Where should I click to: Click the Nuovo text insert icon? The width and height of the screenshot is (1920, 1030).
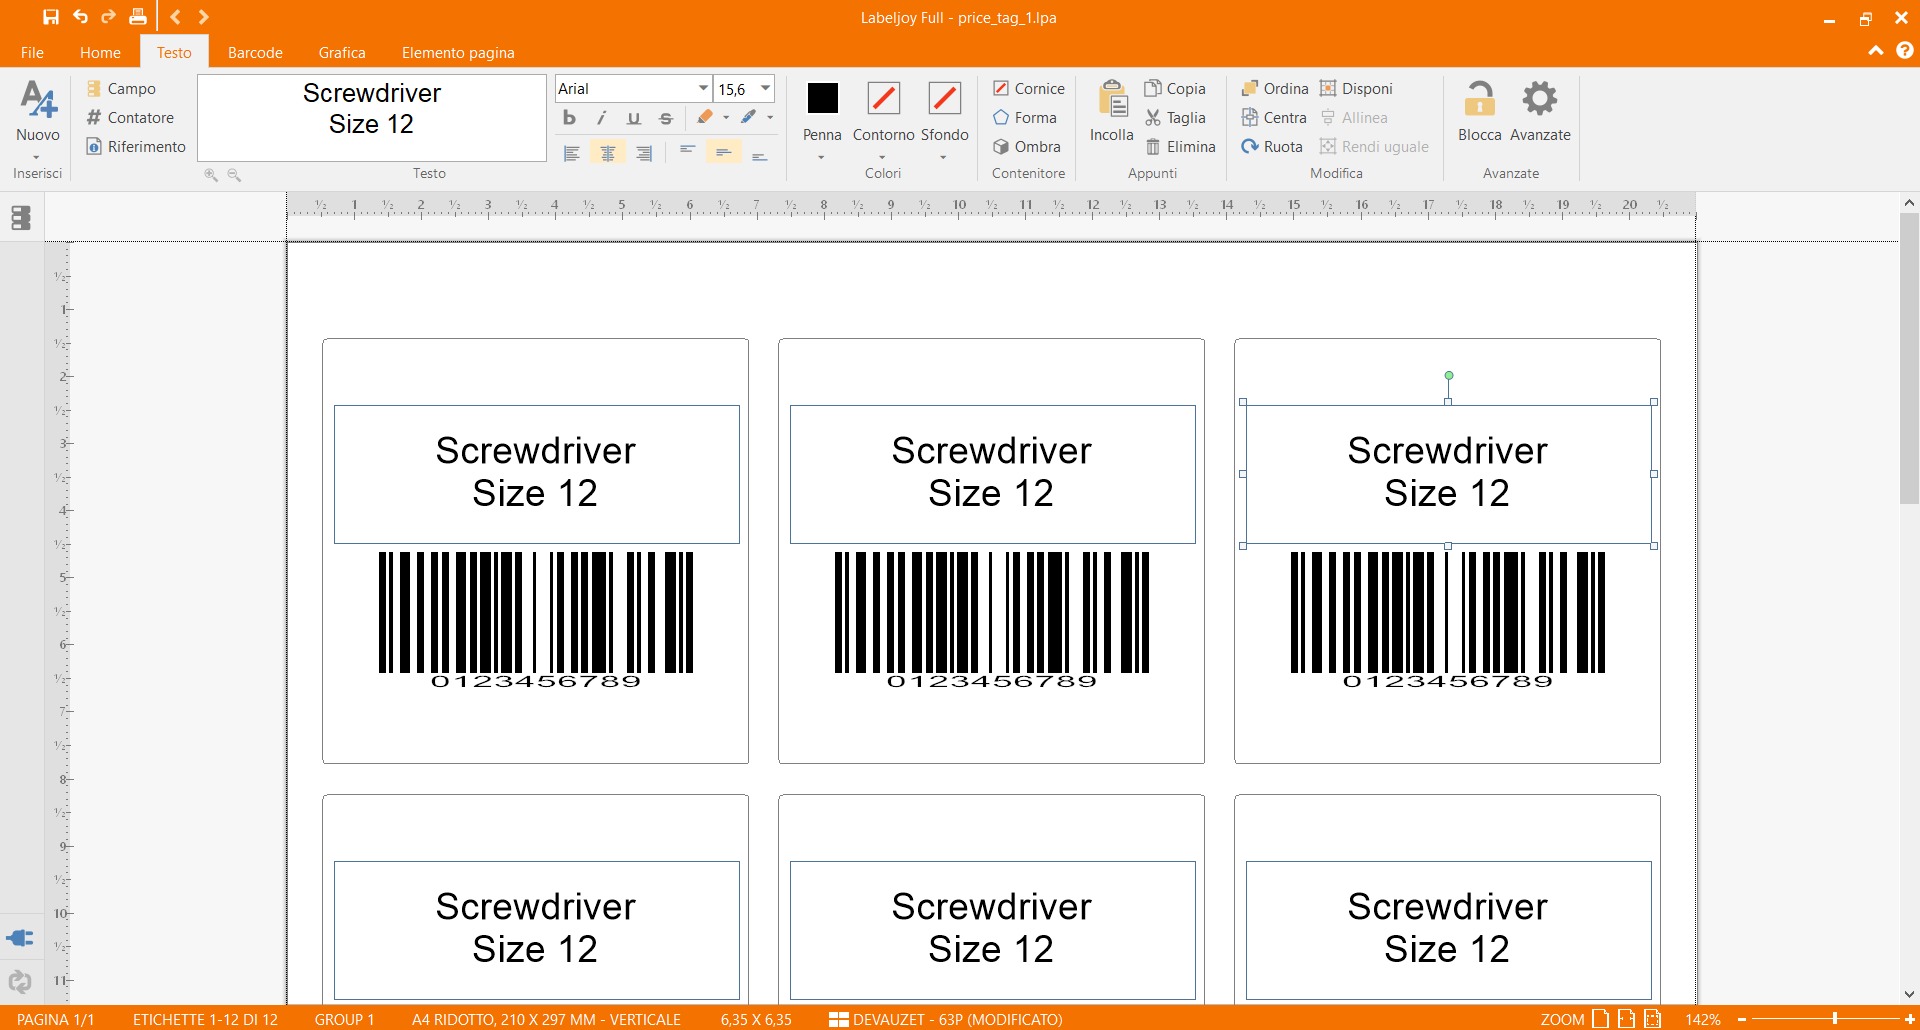click(38, 100)
